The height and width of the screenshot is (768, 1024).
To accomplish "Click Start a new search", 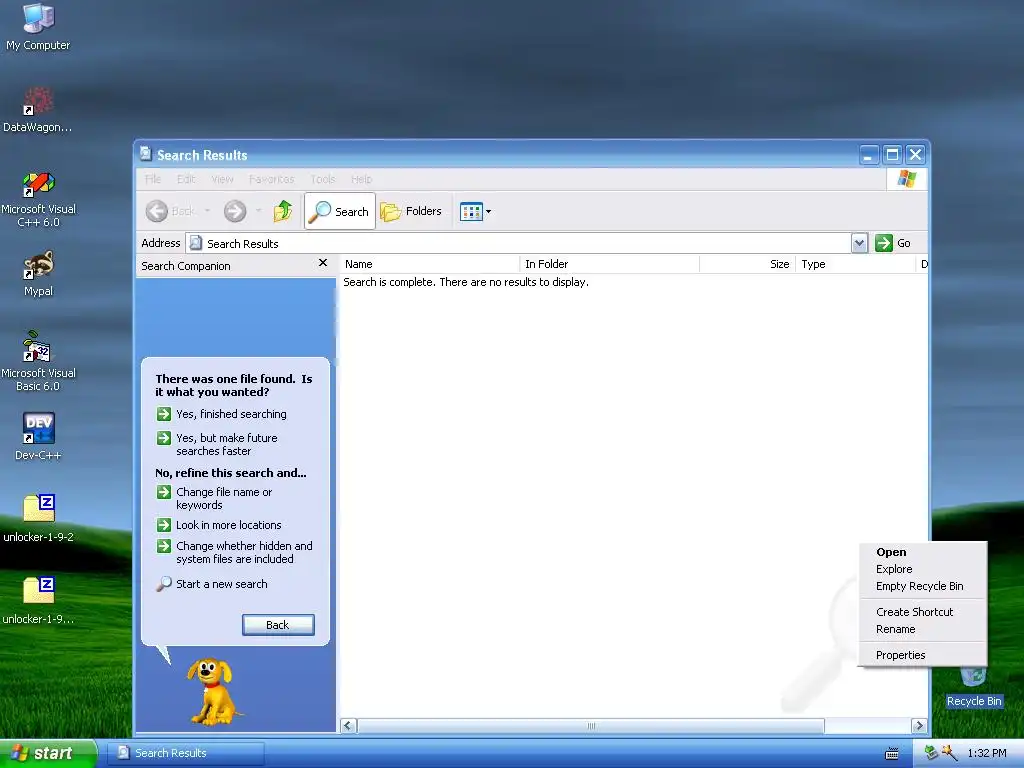I will click(x=212, y=584).
